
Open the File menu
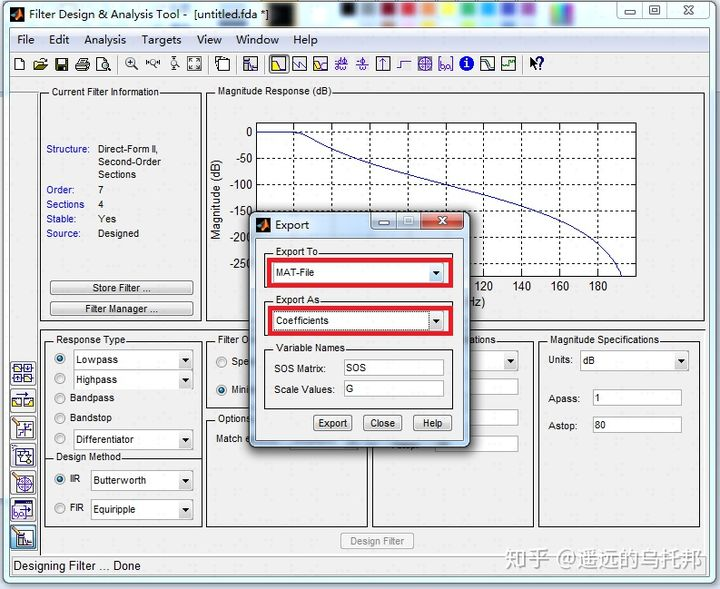pyautogui.click(x=26, y=40)
